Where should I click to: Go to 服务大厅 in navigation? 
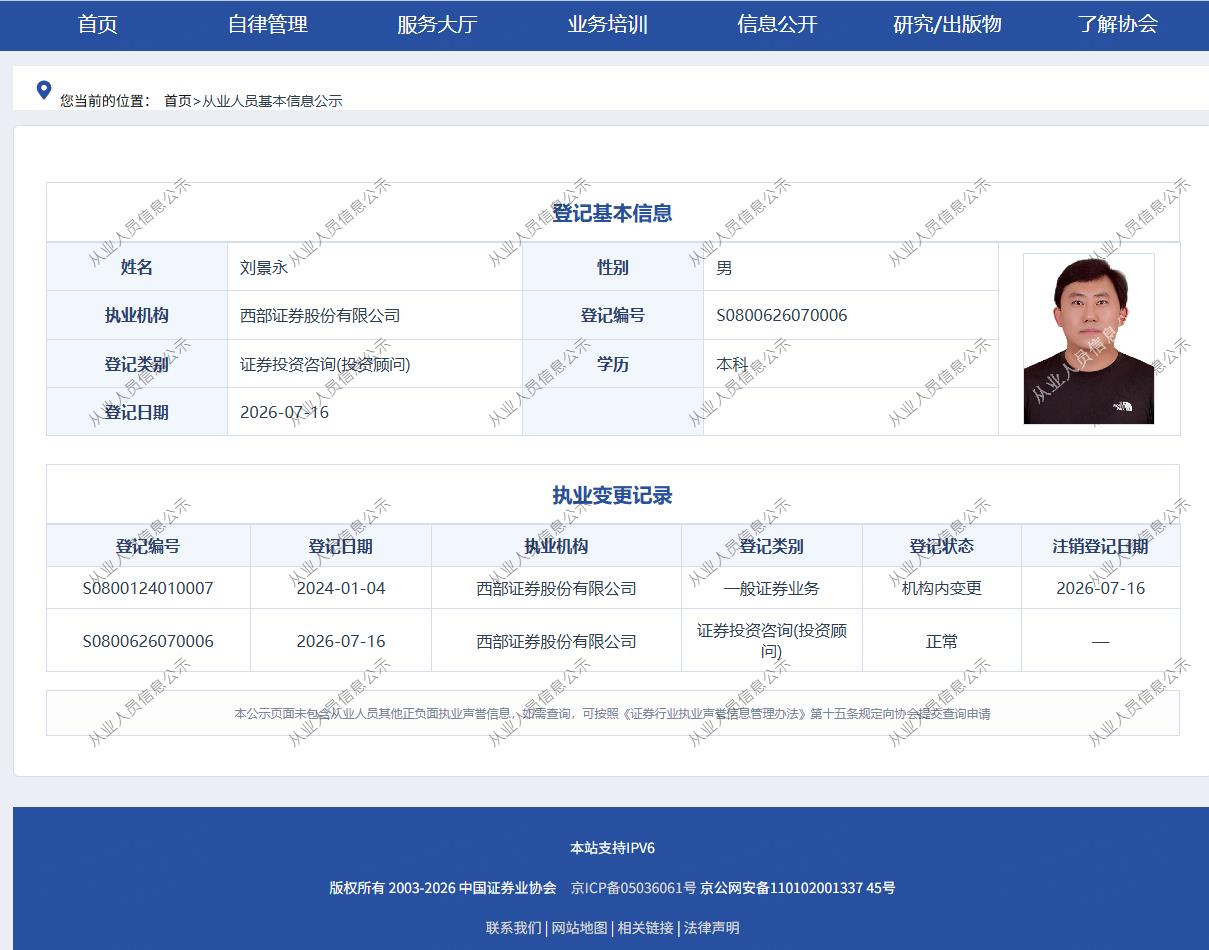point(437,25)
